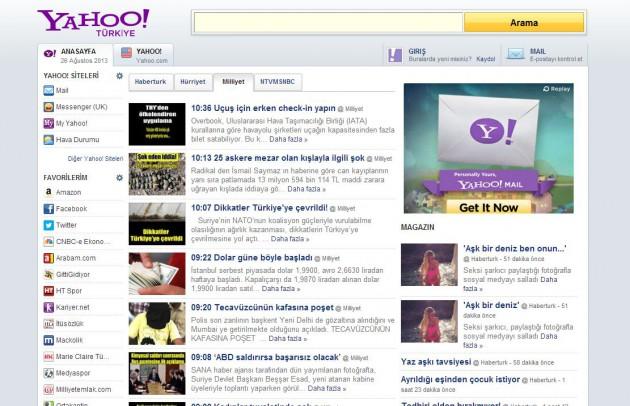Click the Facebook icon in favorites
The image size is (630, 406).
pyautogui.click(x=48, y=209)
